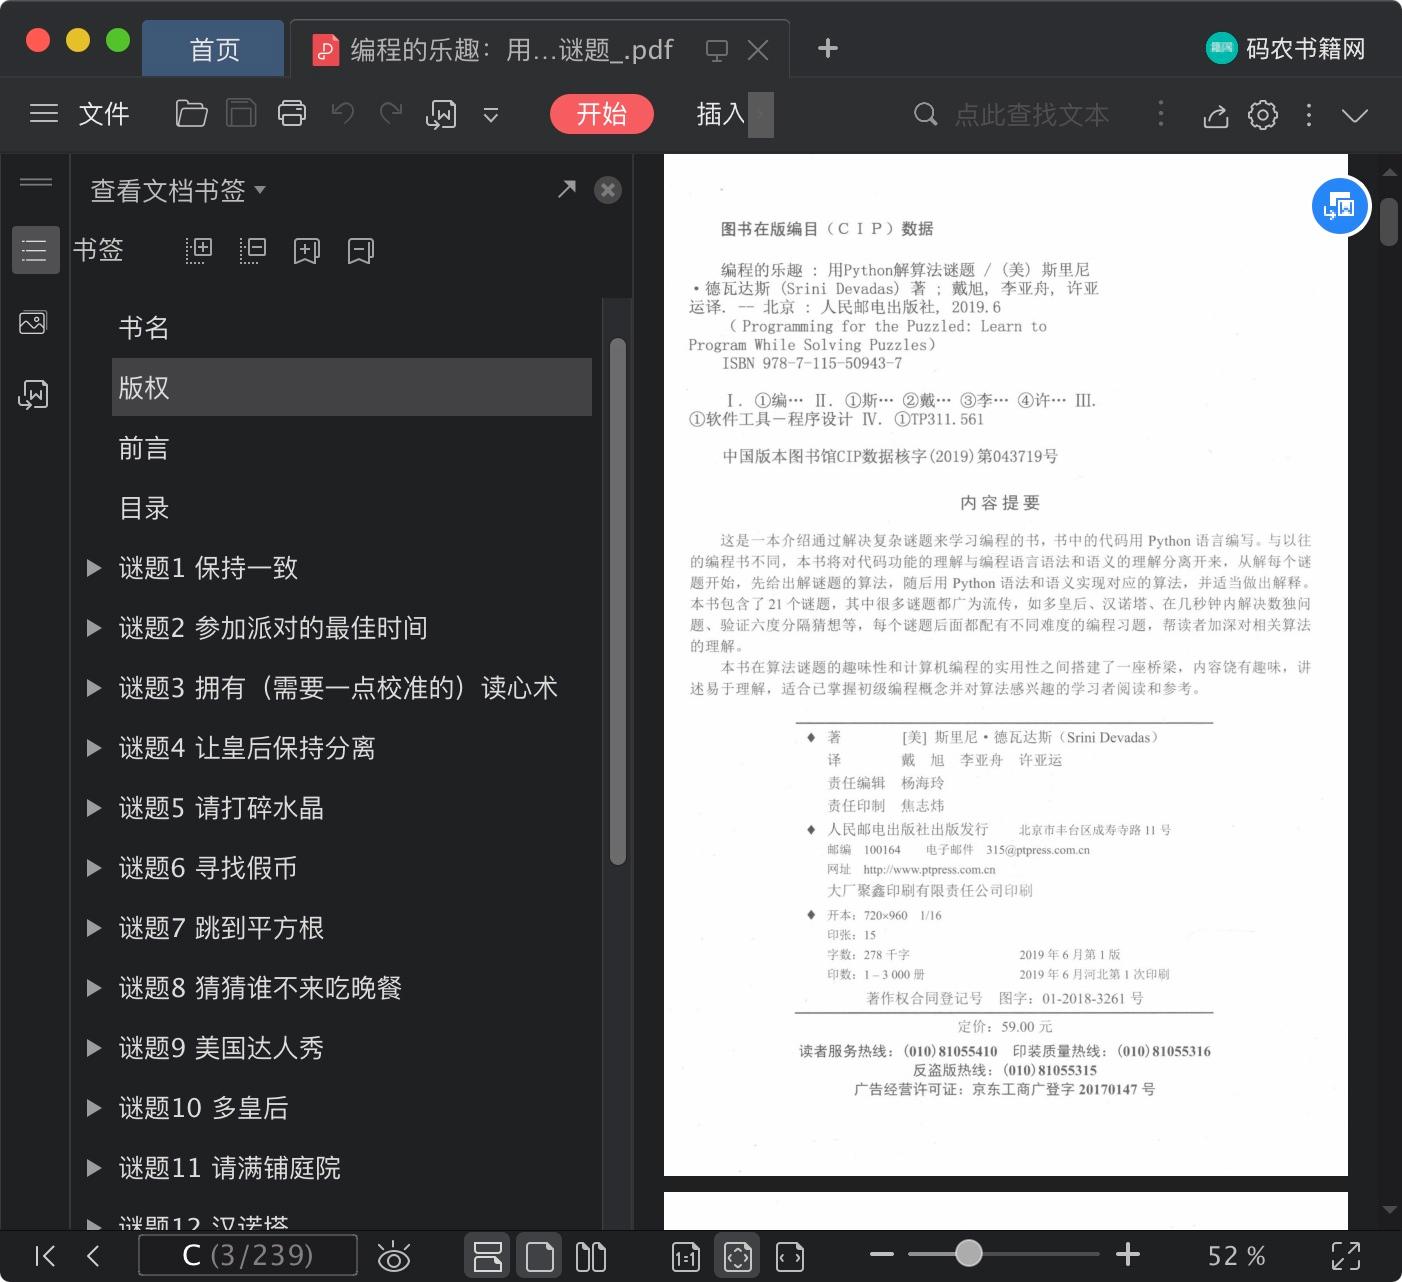Switch to the 首页 tab
Viewport: 1402px width, 1282px height.
(213, 49)
